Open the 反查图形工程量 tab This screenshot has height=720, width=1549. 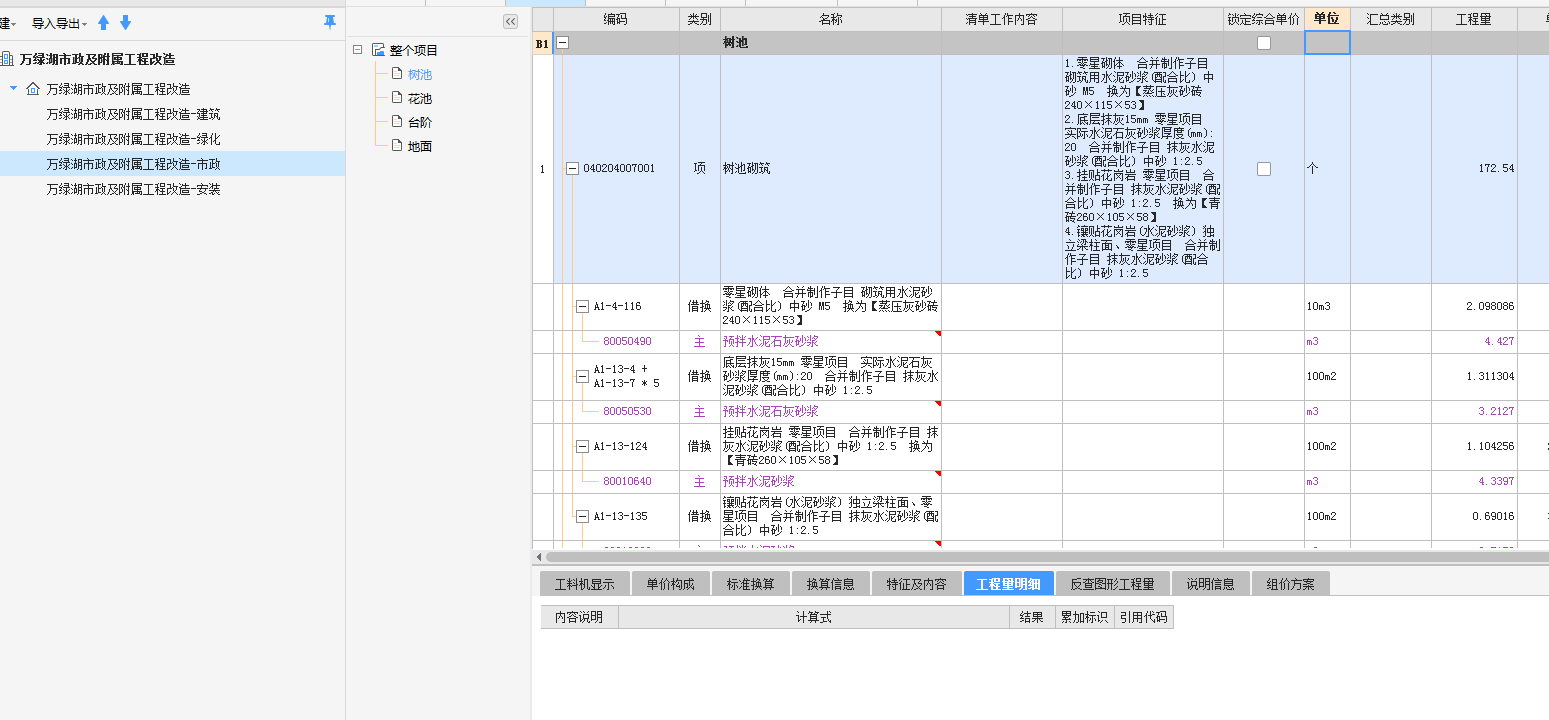pyautogui.click(x=1112, y=584)
